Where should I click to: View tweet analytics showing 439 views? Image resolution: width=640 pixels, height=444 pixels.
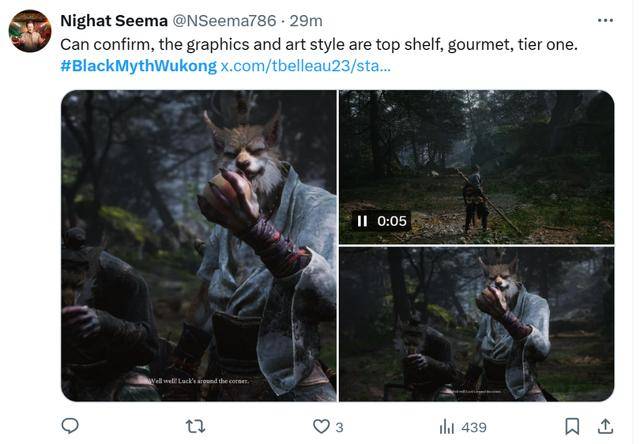point(462,427)
